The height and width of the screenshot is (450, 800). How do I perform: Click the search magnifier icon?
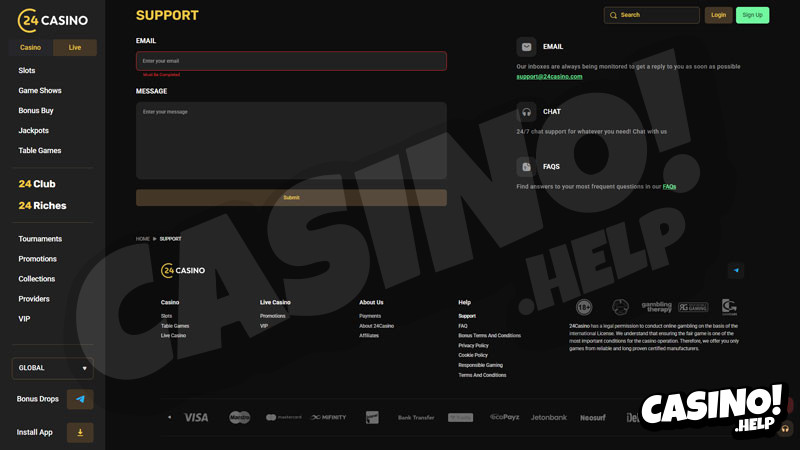(613, 15)
